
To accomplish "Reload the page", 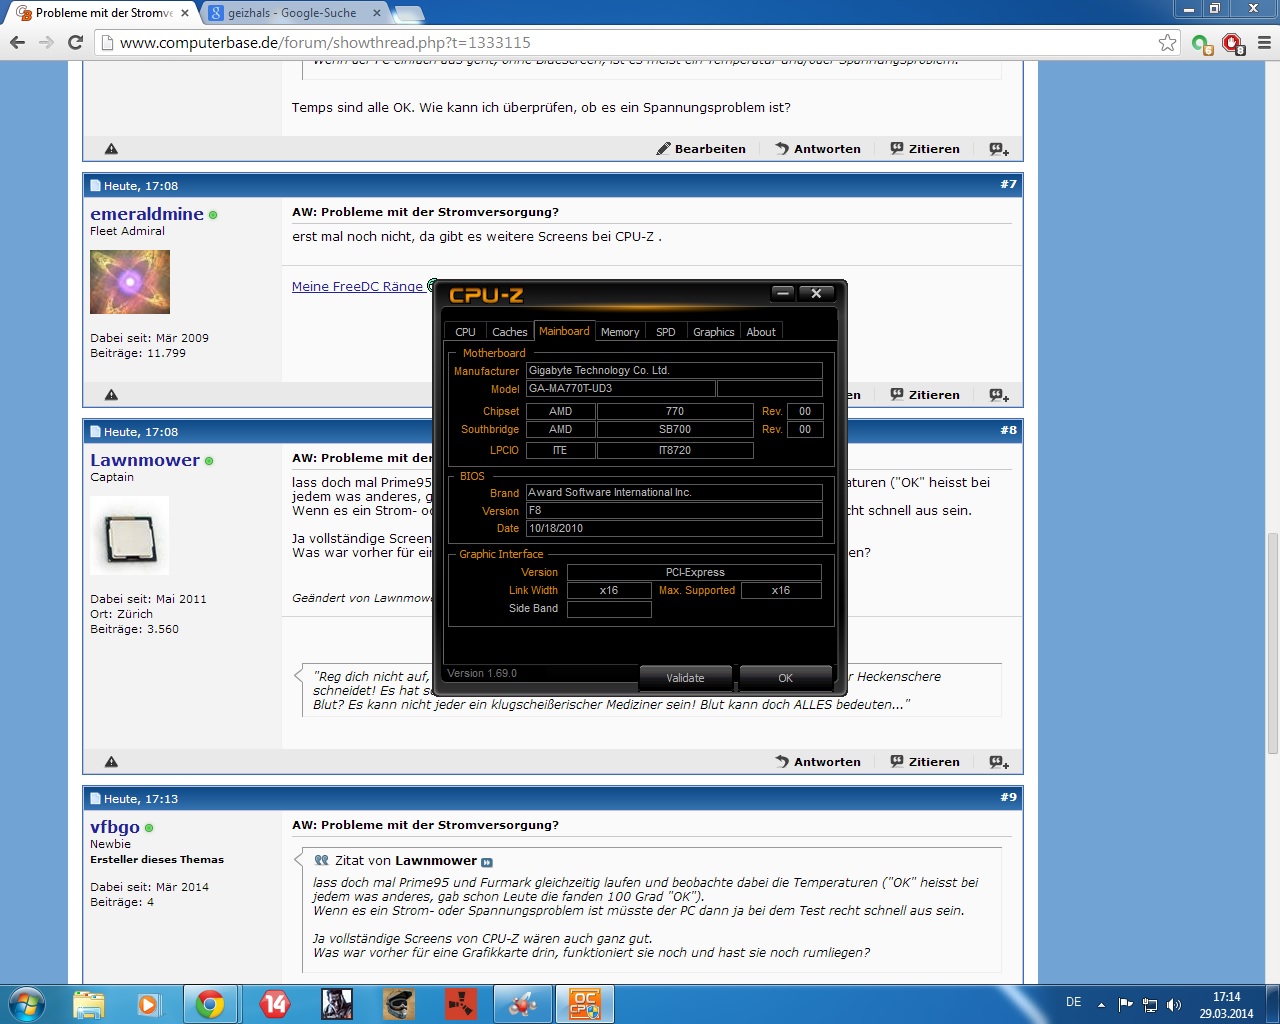I will coord(75,42).
